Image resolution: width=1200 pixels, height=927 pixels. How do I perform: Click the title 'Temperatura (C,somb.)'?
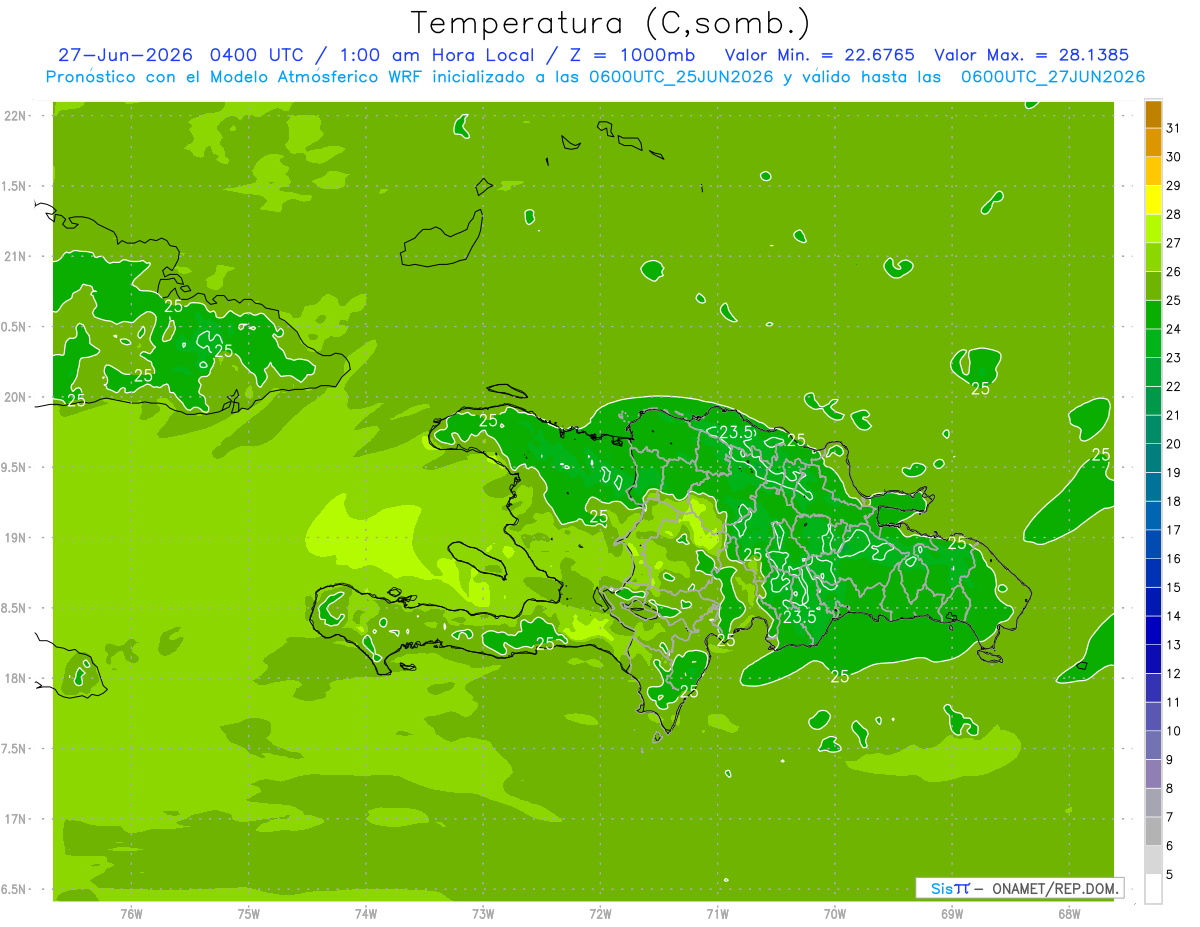[x=611, y=23]
